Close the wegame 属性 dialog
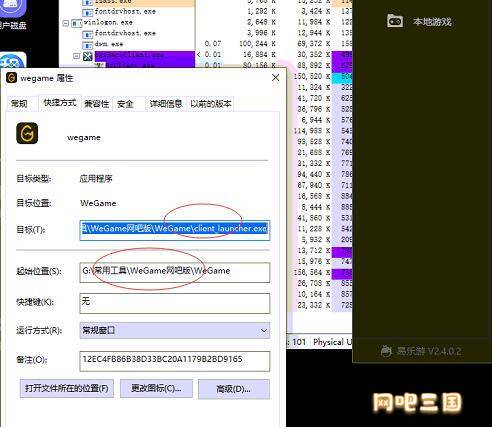This screenshot has height=427, width=492. tap(275, 78)
